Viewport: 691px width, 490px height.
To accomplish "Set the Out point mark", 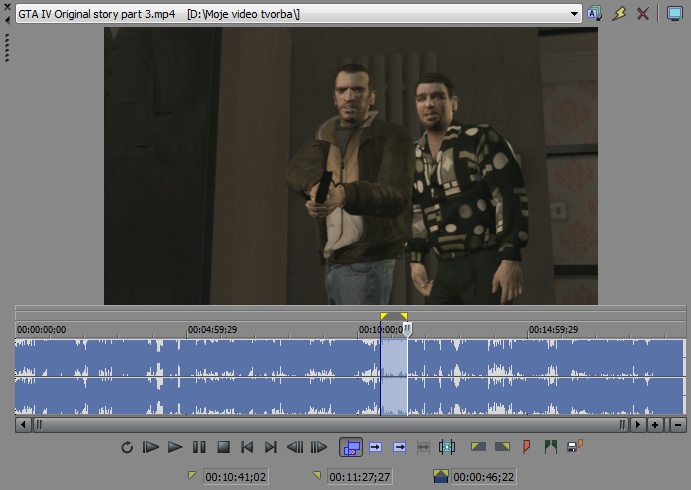I will [x=502, y=447].
